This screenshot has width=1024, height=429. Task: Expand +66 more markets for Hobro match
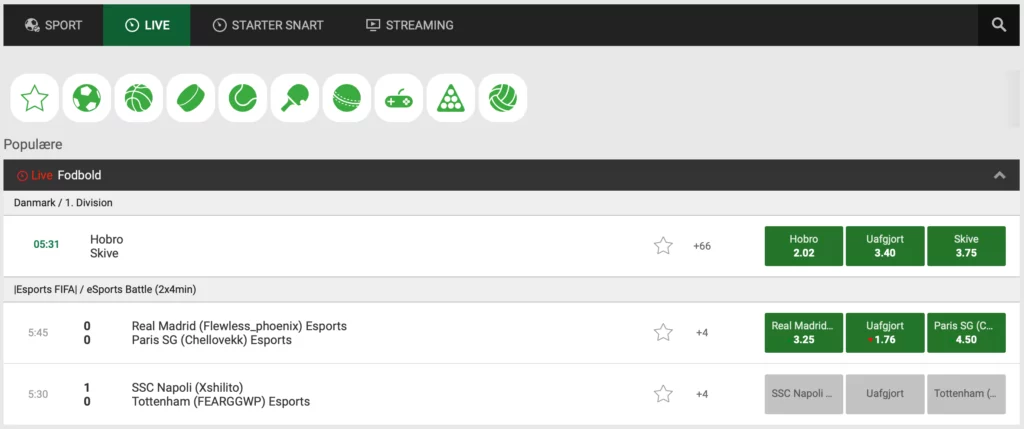[702, 246]
